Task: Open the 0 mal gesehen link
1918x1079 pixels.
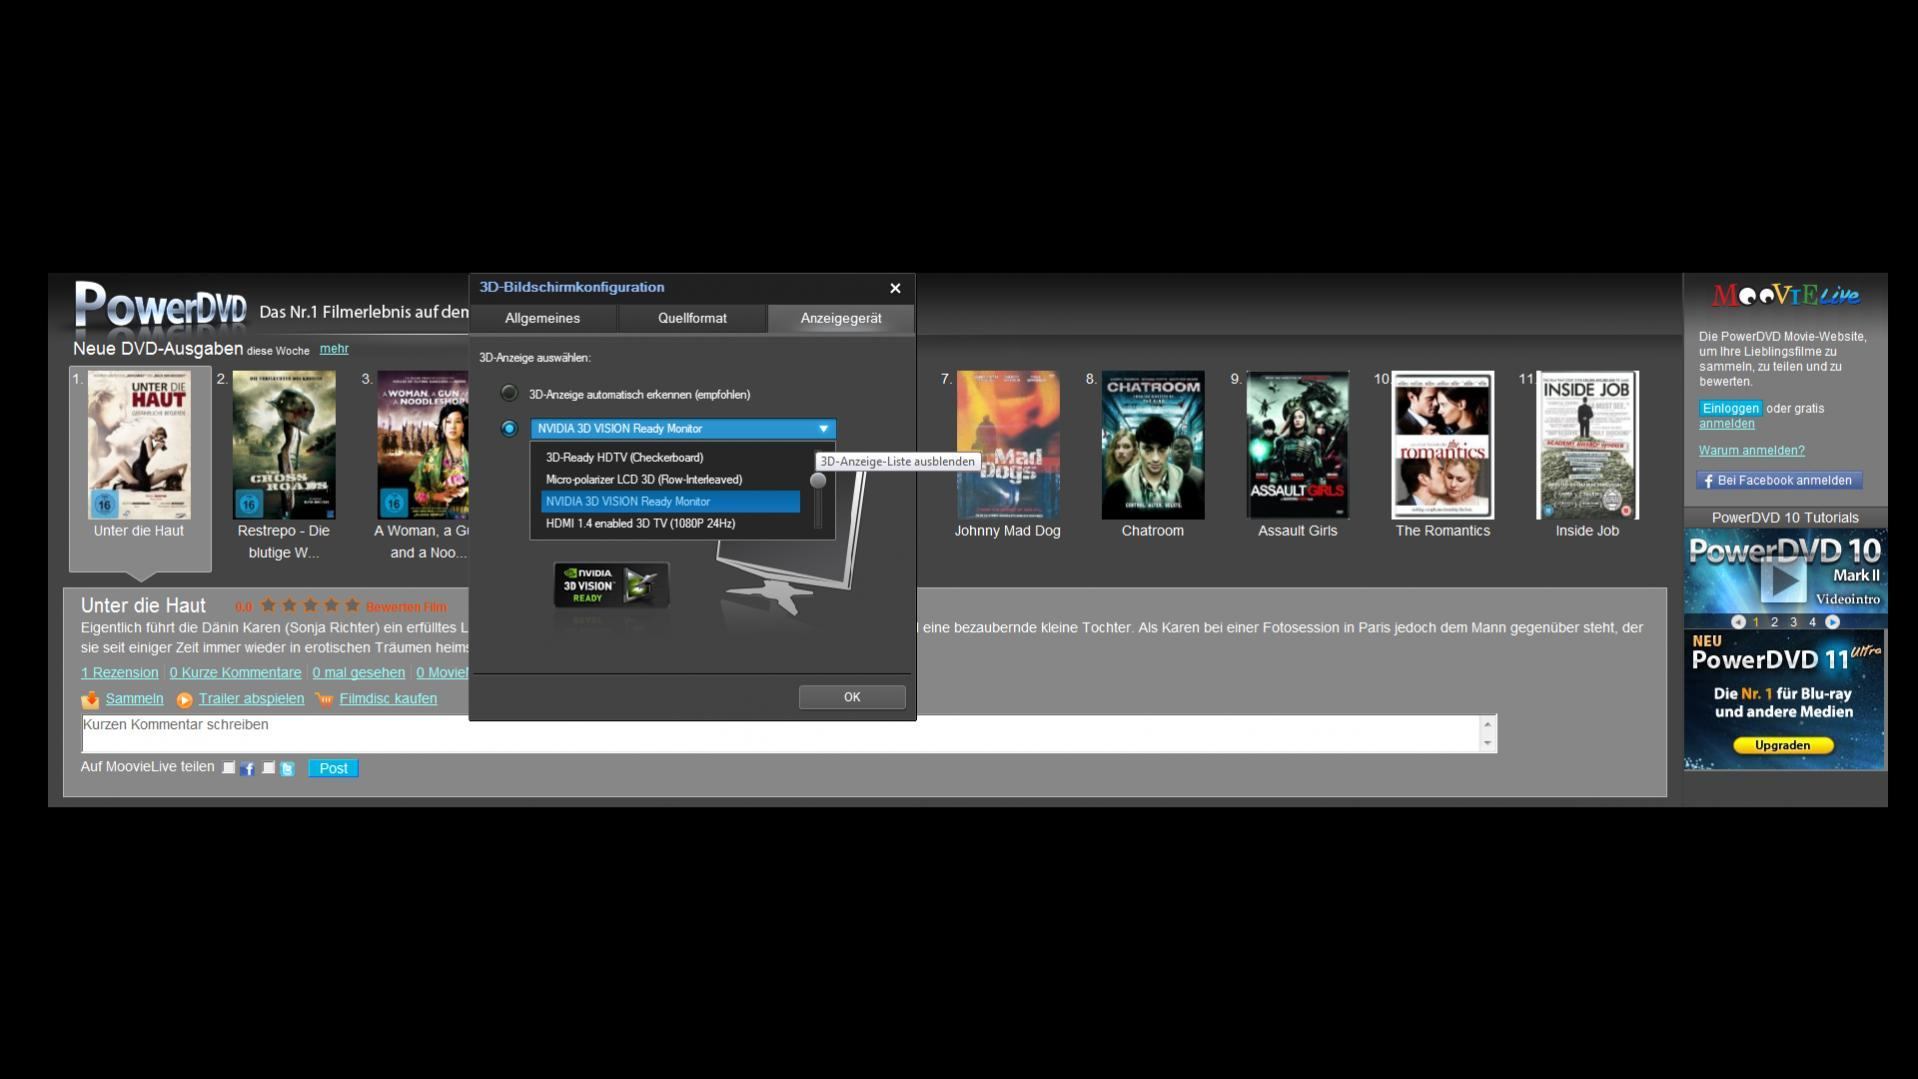Action: pyautogui.click(x=358, y=673)
